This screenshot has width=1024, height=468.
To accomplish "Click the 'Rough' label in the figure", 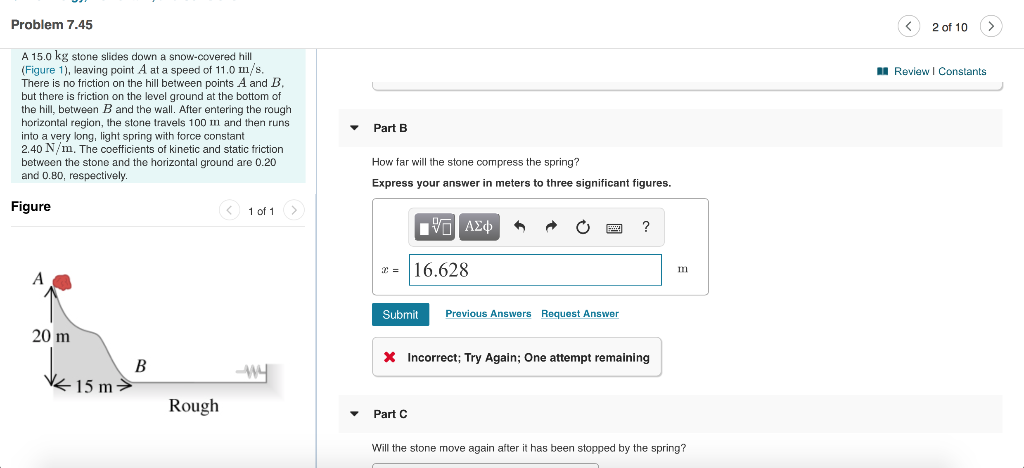I will (x=194, y=405).
